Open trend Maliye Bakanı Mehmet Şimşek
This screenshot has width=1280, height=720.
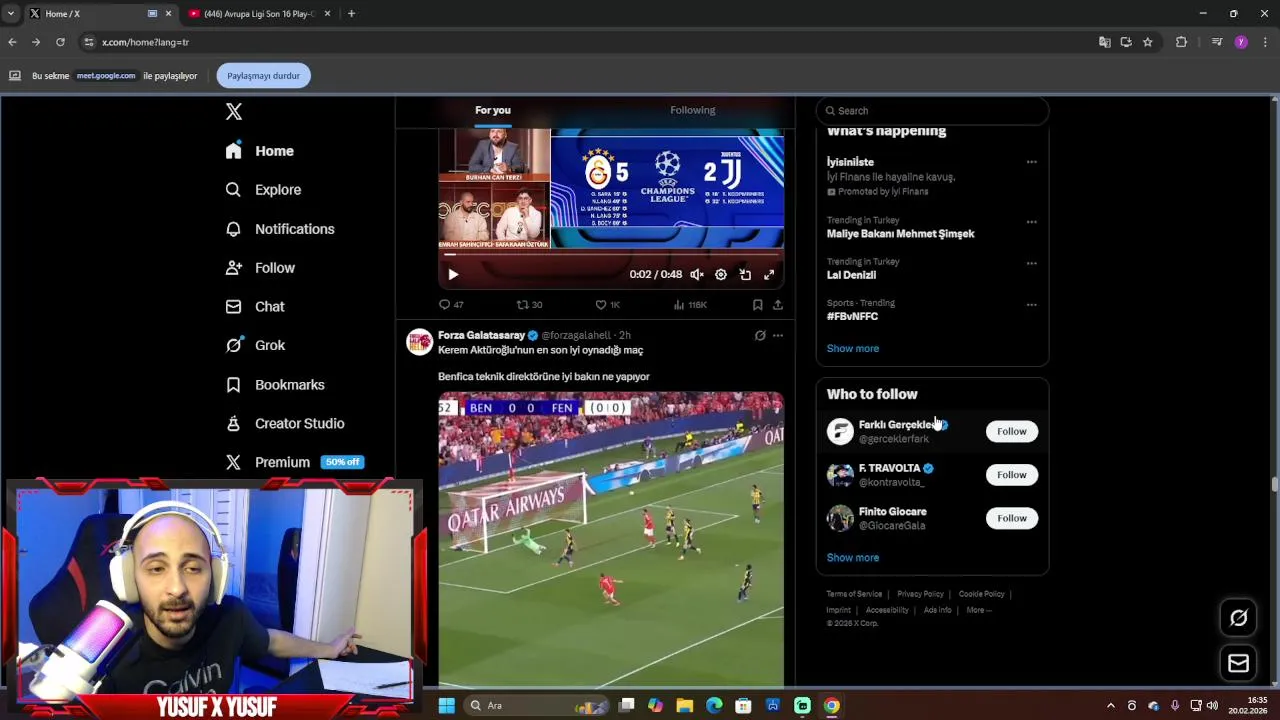tap(900, 234)
